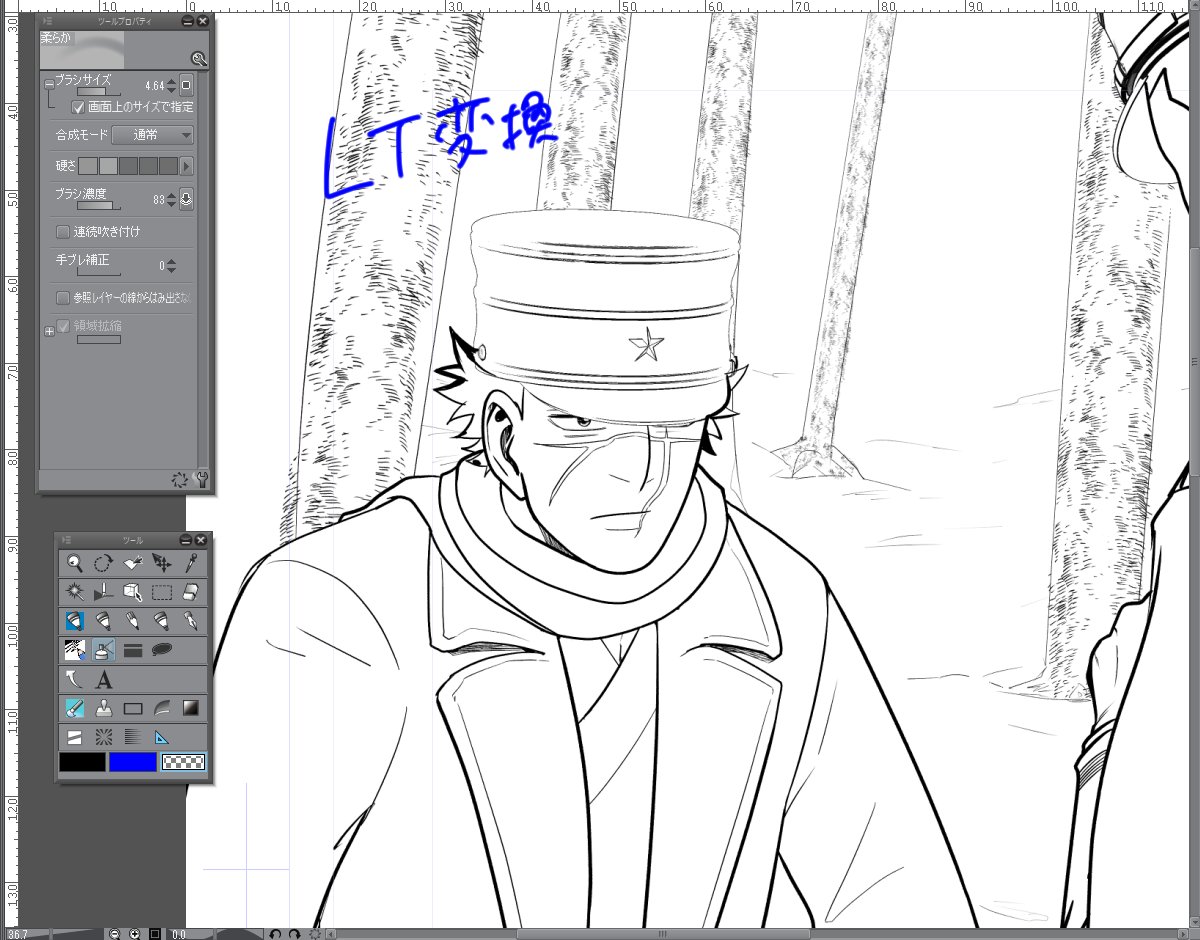Select the highlighted blue marker pen tool

tap(74, 620)
